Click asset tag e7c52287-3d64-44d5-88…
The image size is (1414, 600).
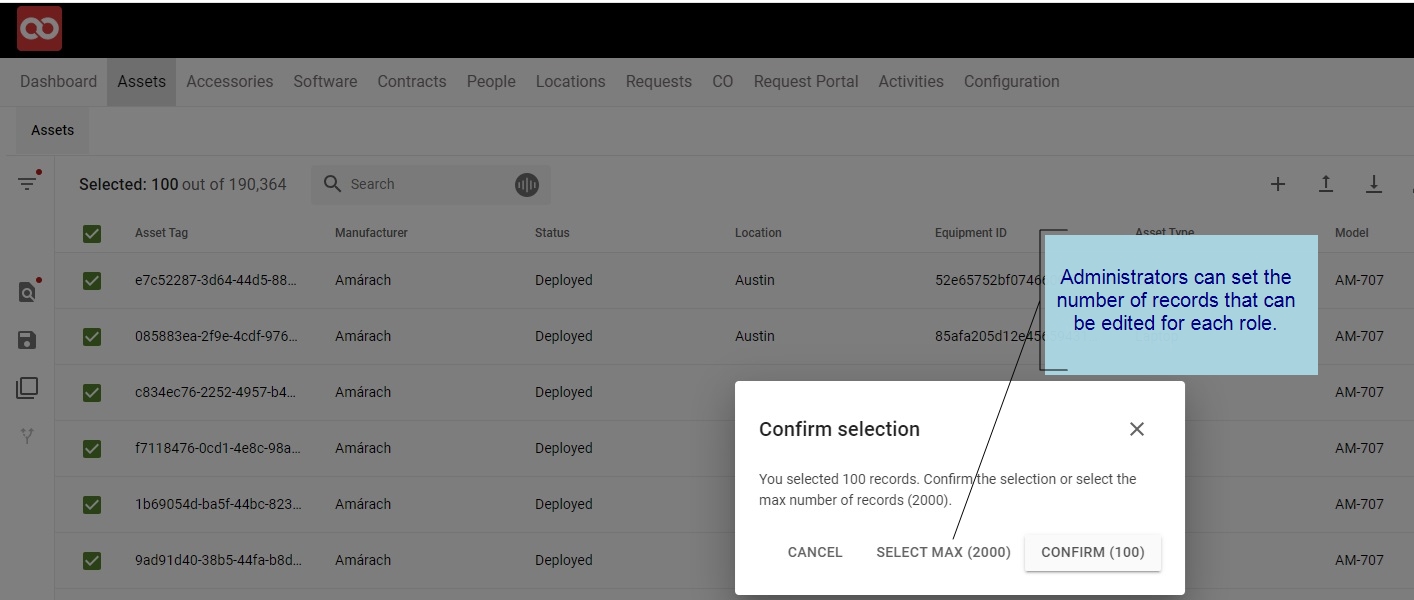216,280
